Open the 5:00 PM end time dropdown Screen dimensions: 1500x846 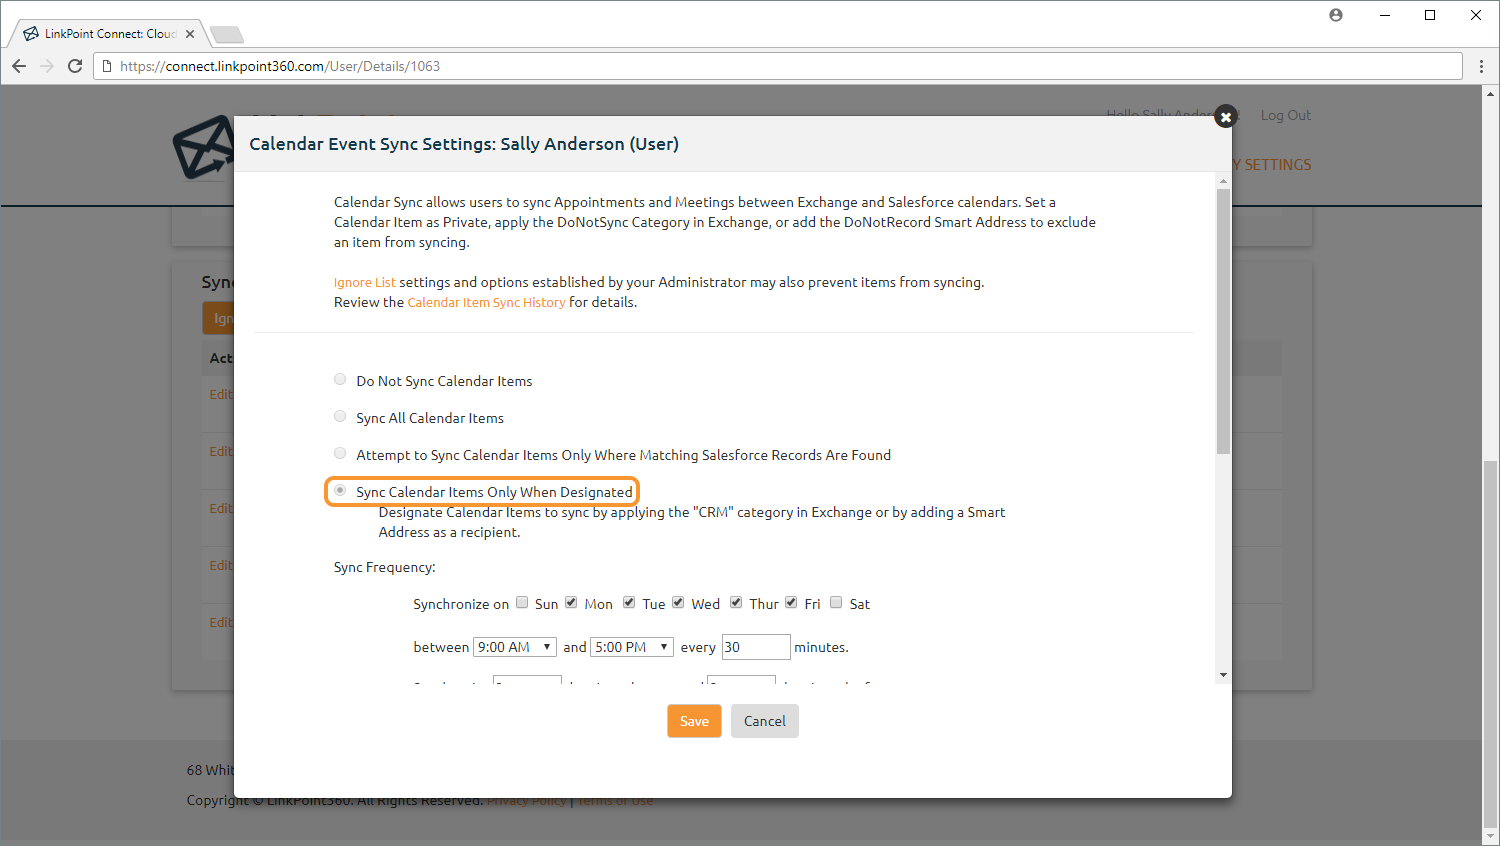[x=632, y=647]
